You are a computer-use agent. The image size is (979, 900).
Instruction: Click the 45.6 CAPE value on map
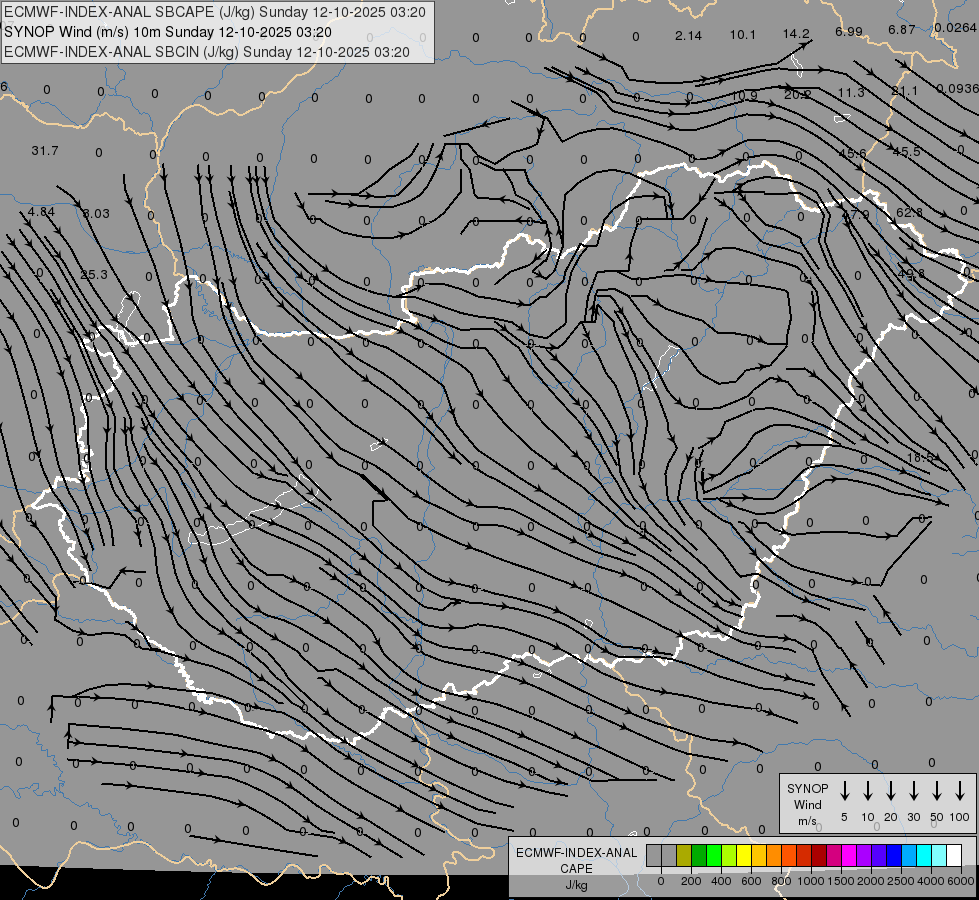[x=852, y=154]
